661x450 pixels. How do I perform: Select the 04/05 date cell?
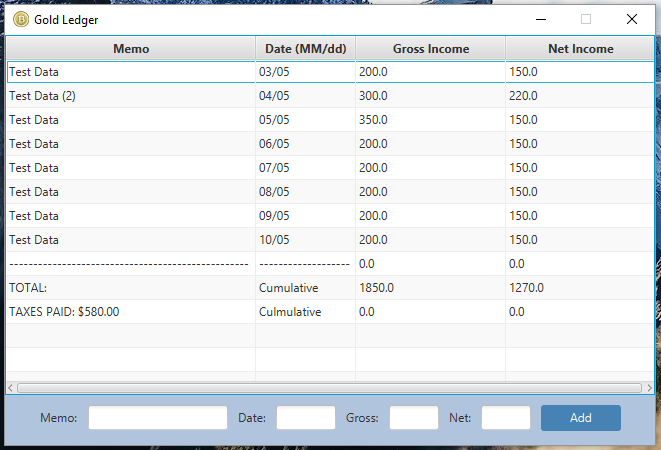tap(305, 96)
